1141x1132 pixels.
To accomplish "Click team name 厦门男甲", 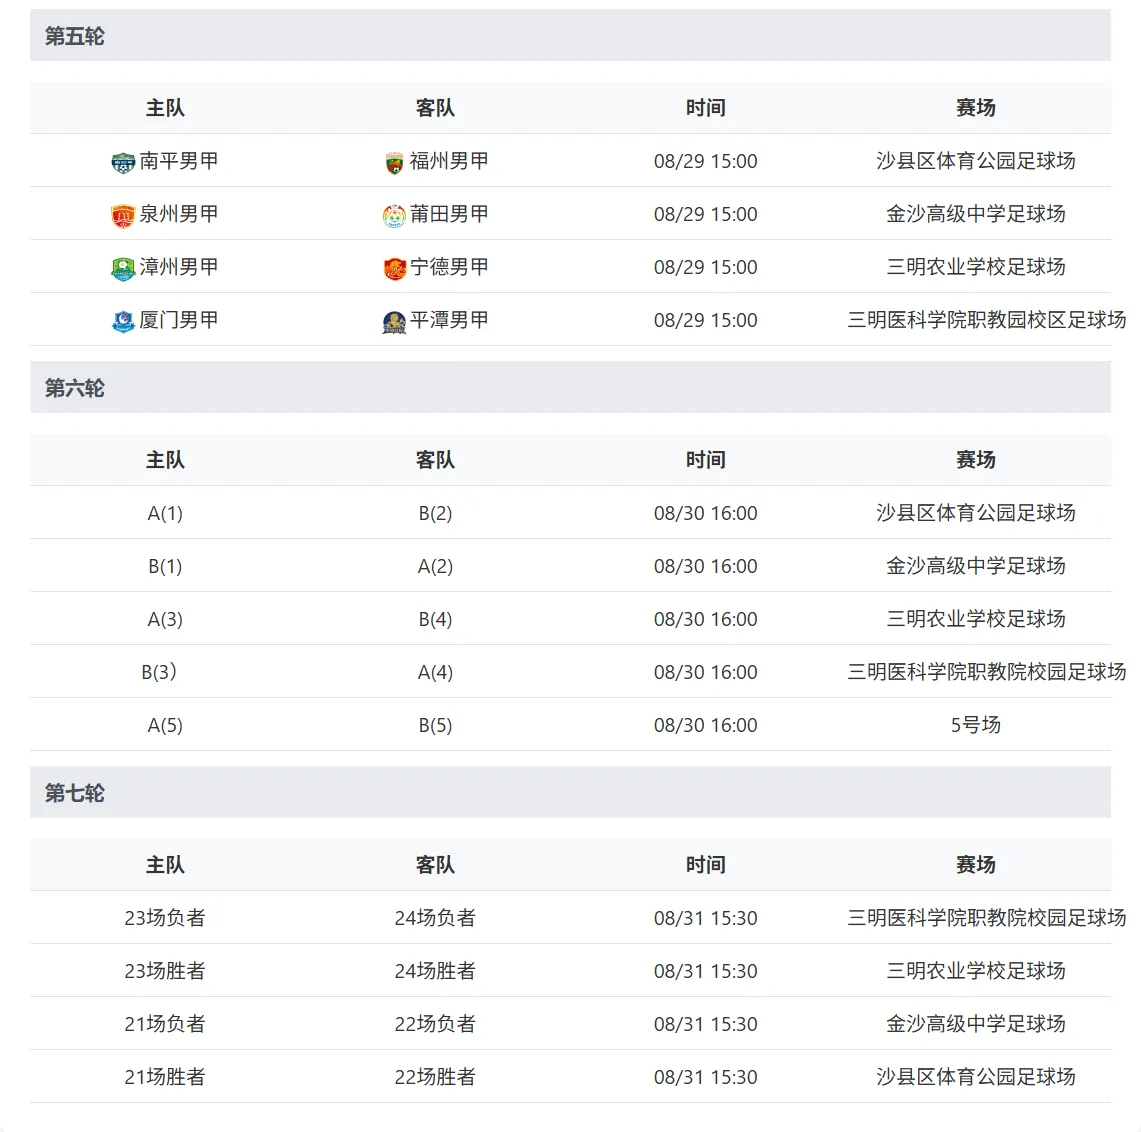I will pos(179,320).
